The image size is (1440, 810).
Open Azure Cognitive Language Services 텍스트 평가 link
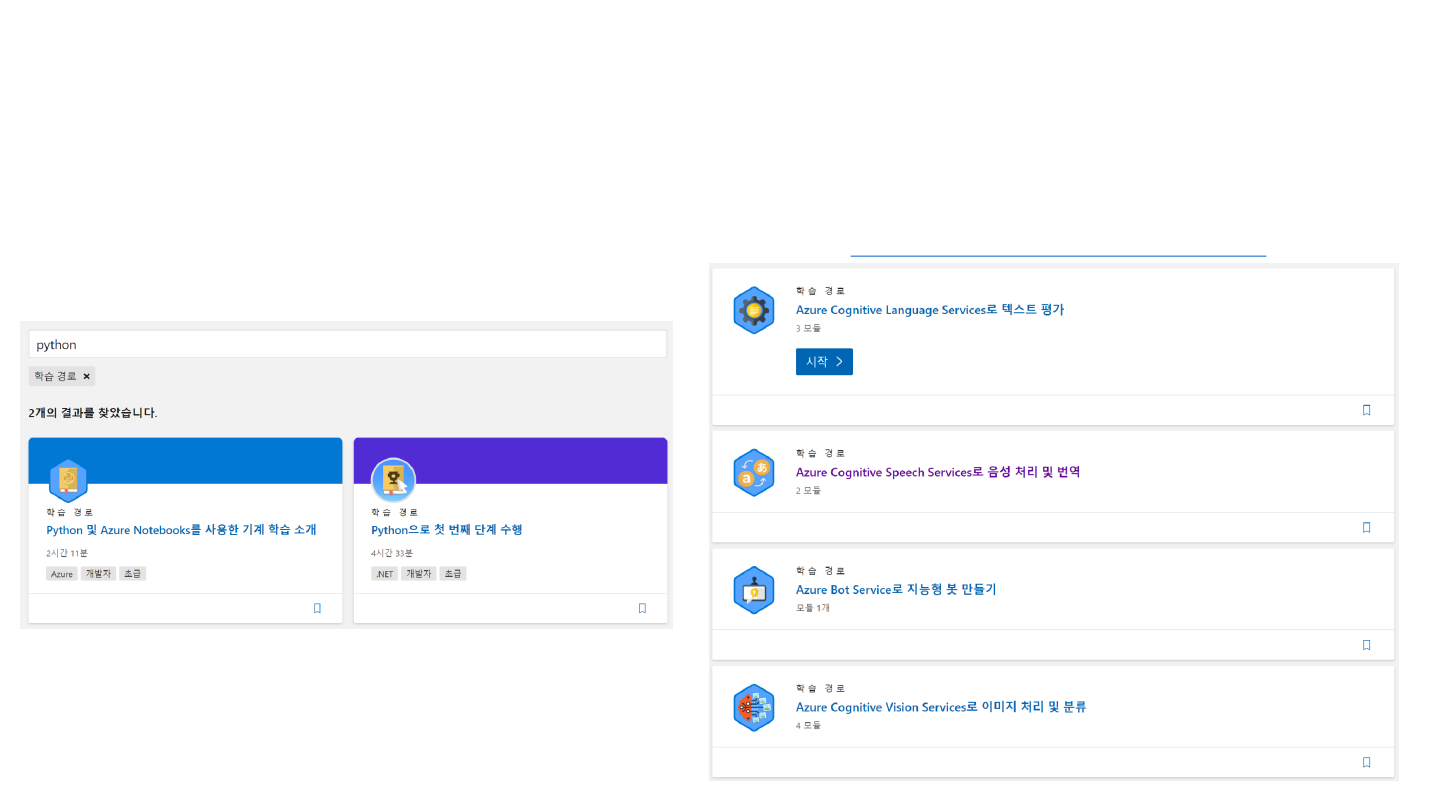coord(929,310)
